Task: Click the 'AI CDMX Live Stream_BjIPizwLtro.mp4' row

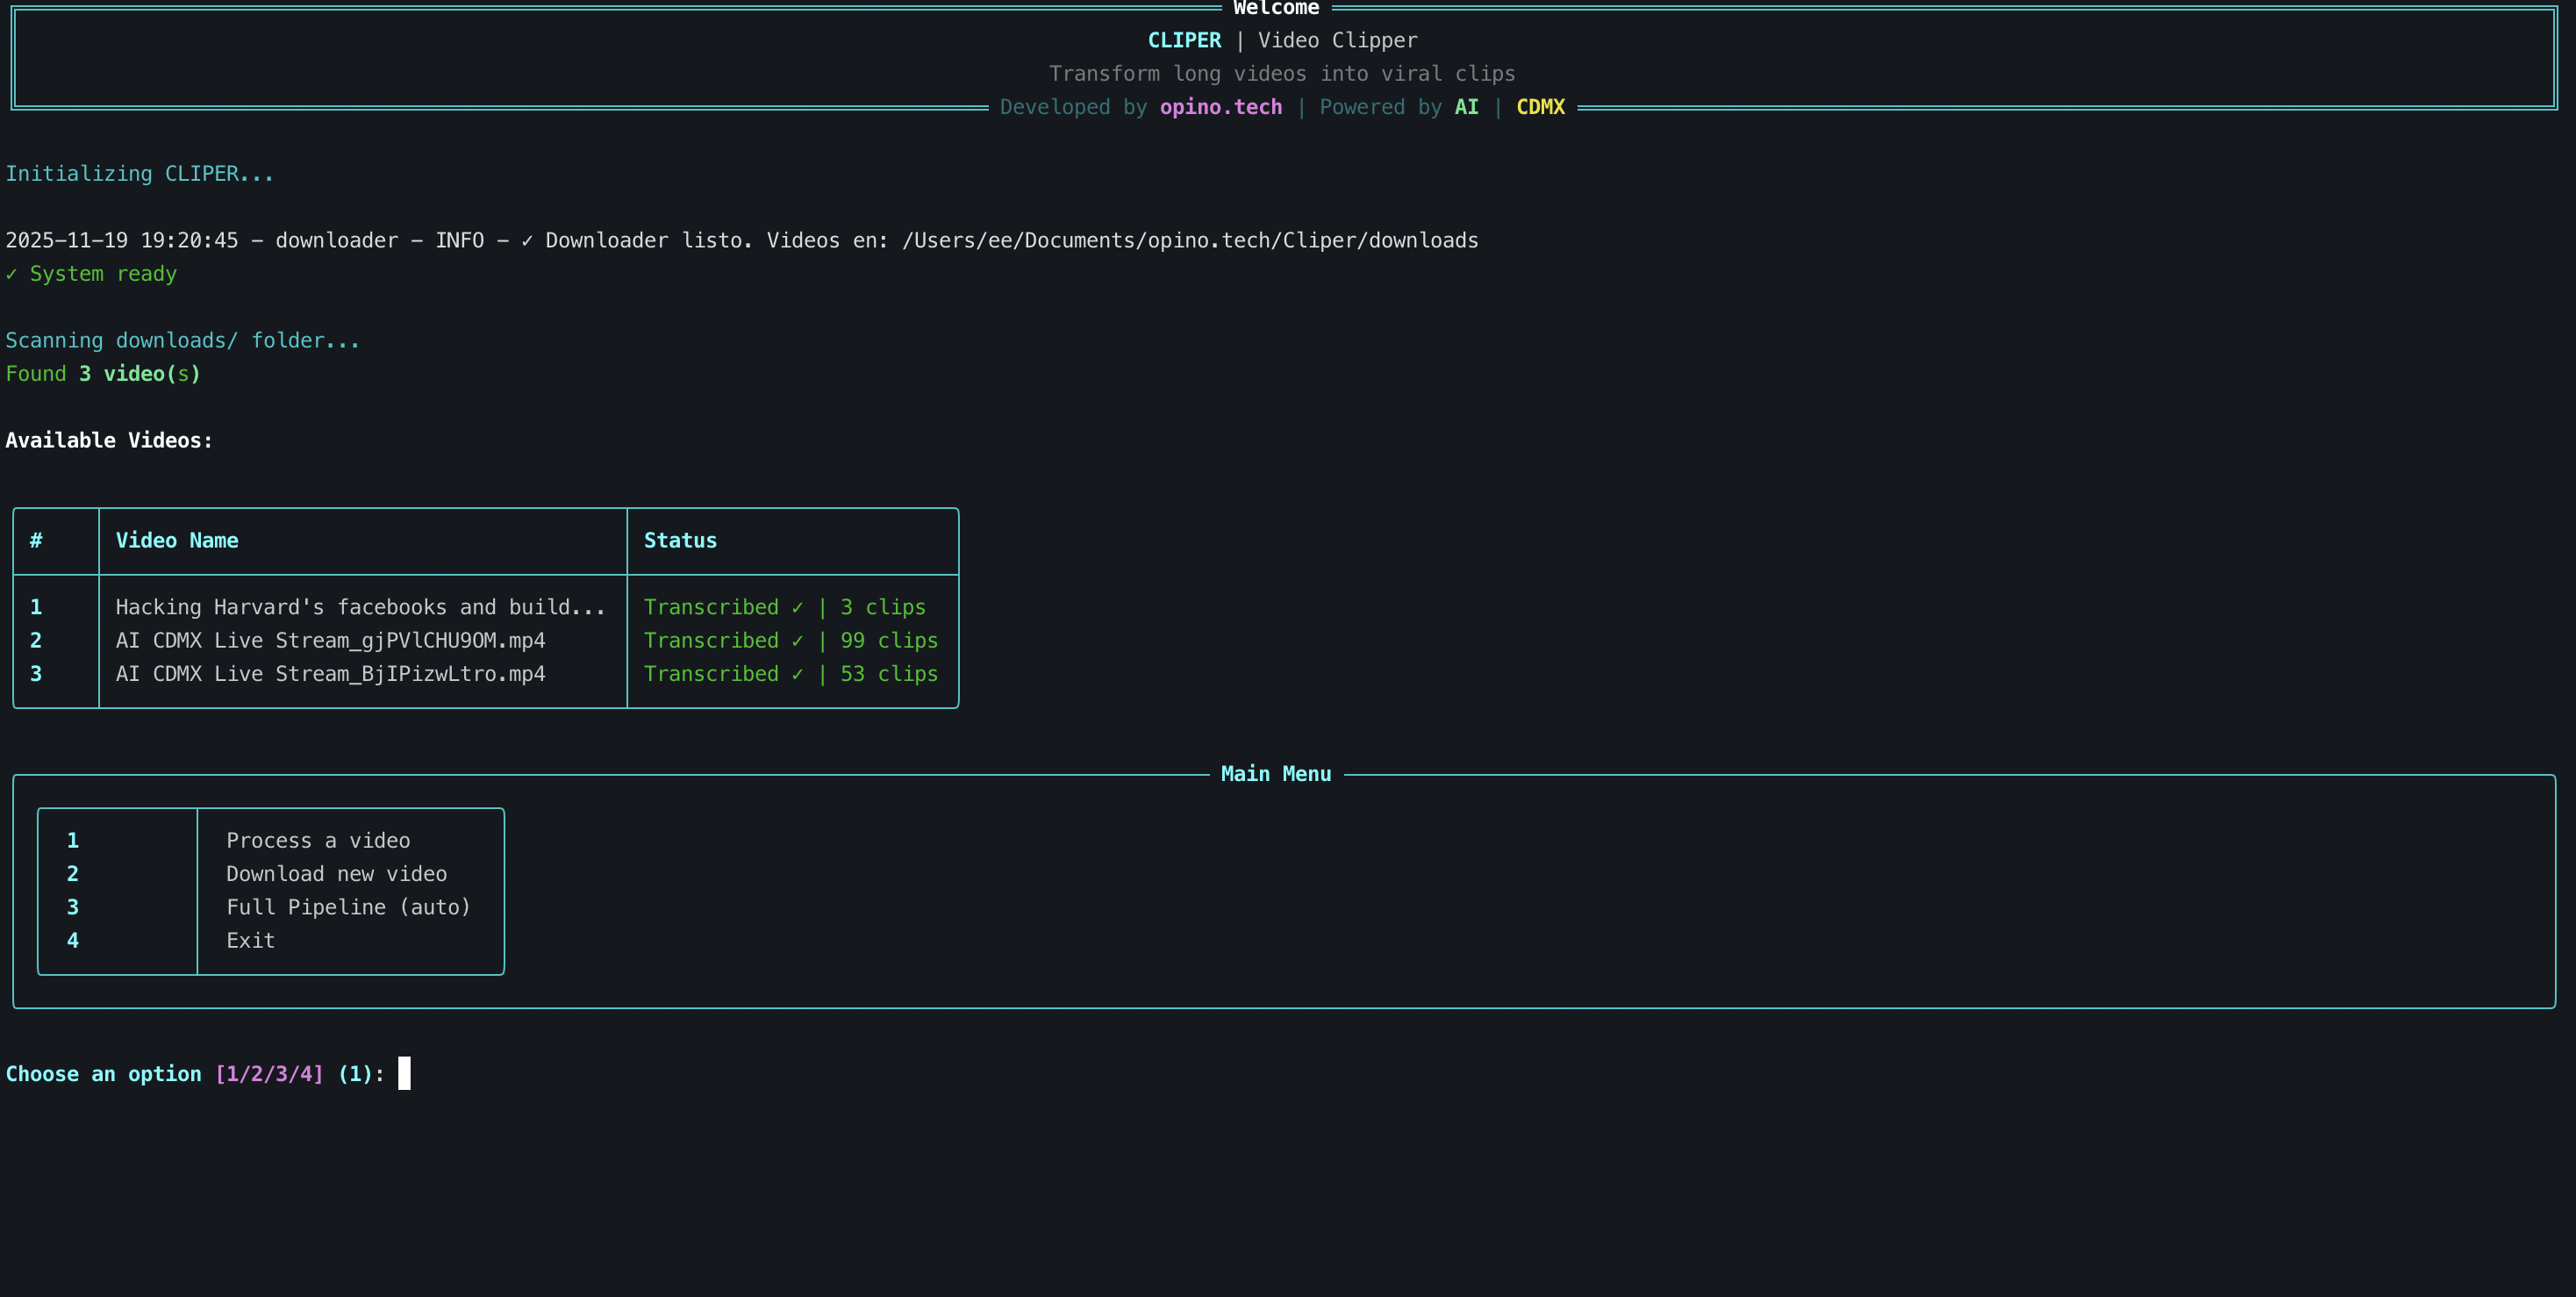Action: [x=330, y=674]
